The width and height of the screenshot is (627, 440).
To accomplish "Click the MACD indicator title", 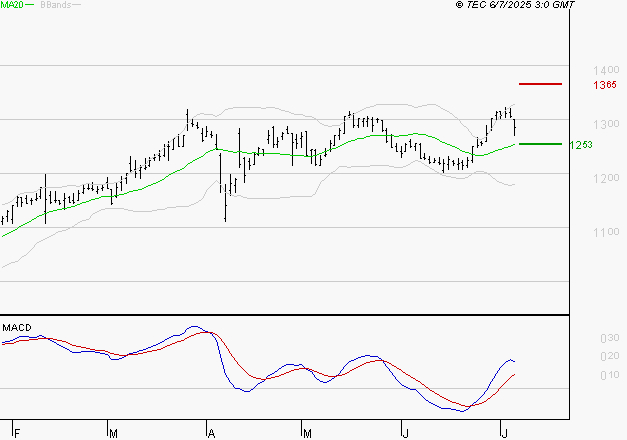I will (15, 327).
